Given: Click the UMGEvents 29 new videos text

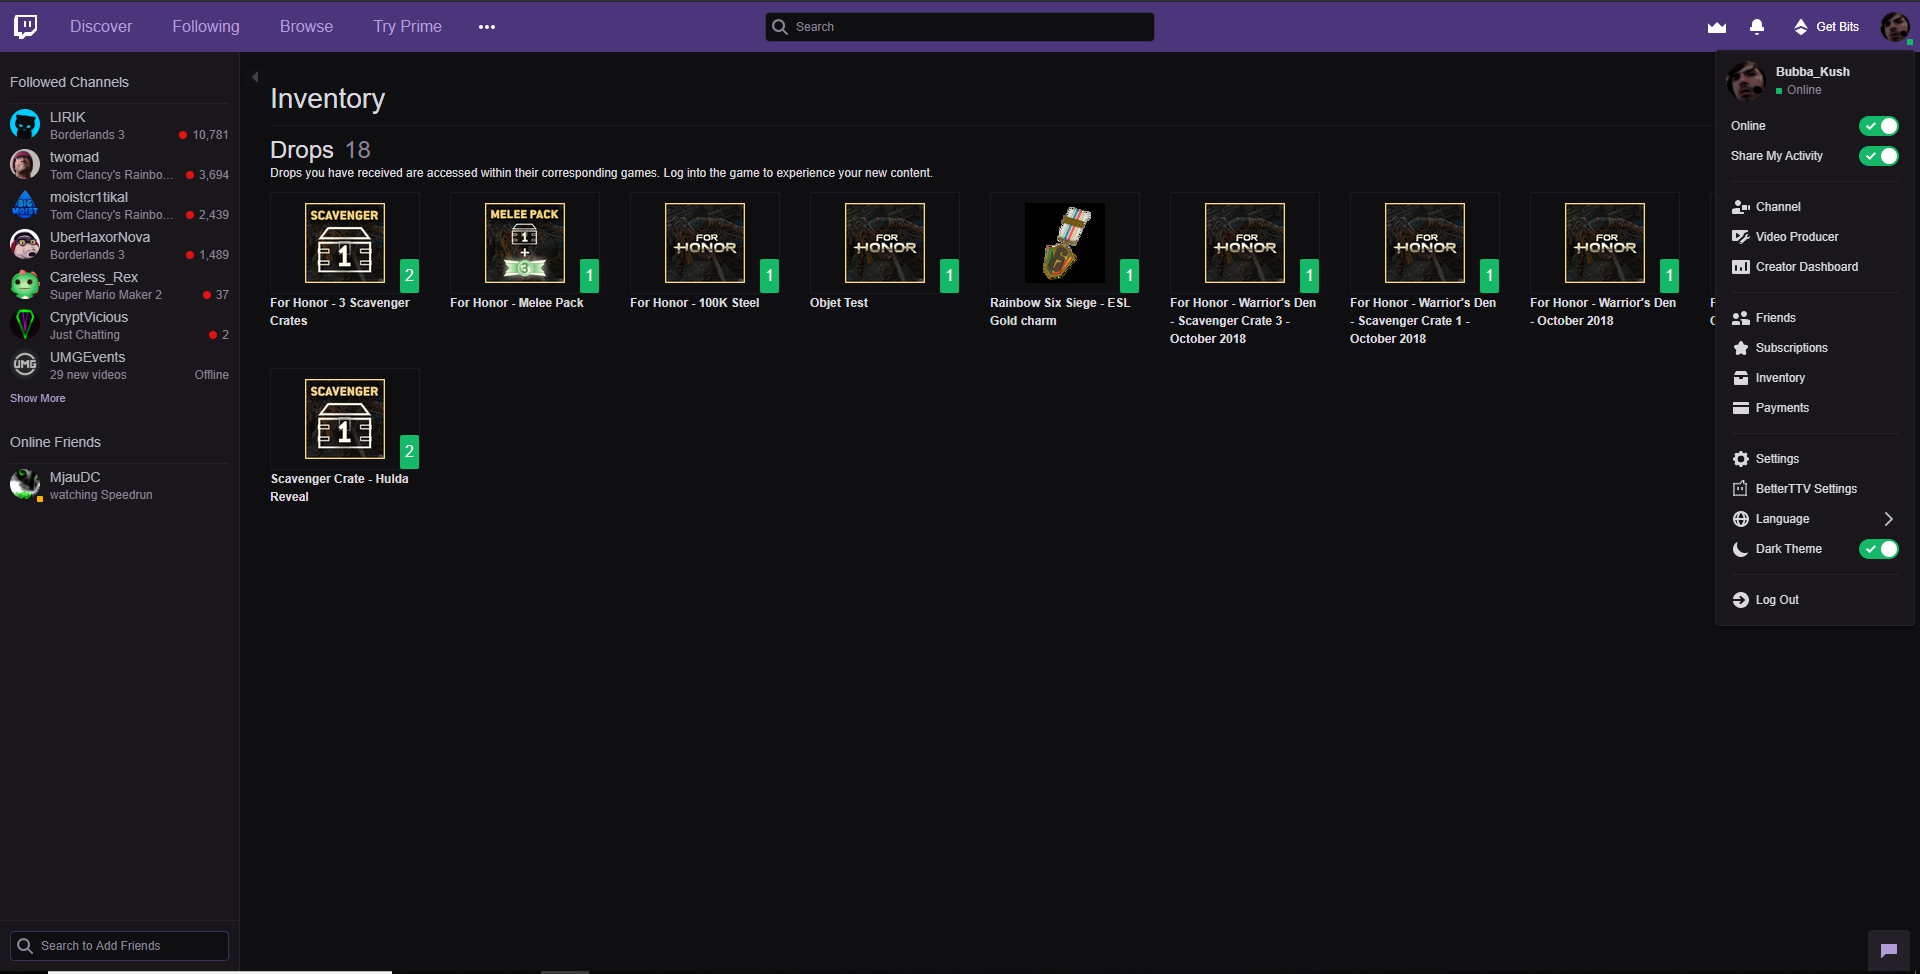Looking at the screenshot, I should (88, 375).
